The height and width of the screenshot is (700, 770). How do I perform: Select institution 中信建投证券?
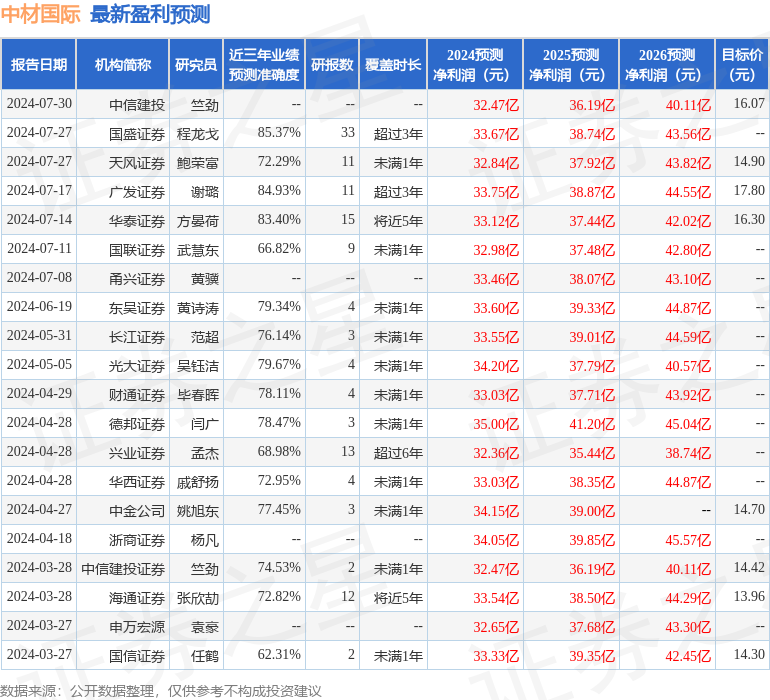tap(123, 568)
